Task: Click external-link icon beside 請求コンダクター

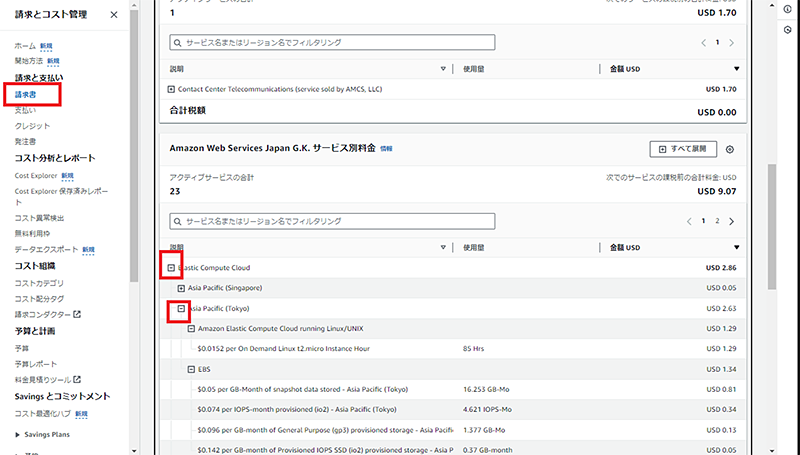Action: click(77, 314)
